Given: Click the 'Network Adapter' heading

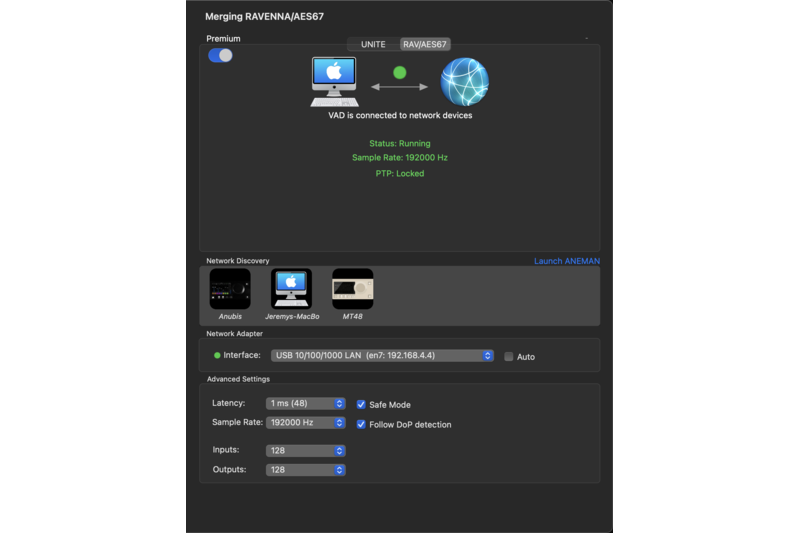Looking at the screenshot, I should click(x=235, y=334).
